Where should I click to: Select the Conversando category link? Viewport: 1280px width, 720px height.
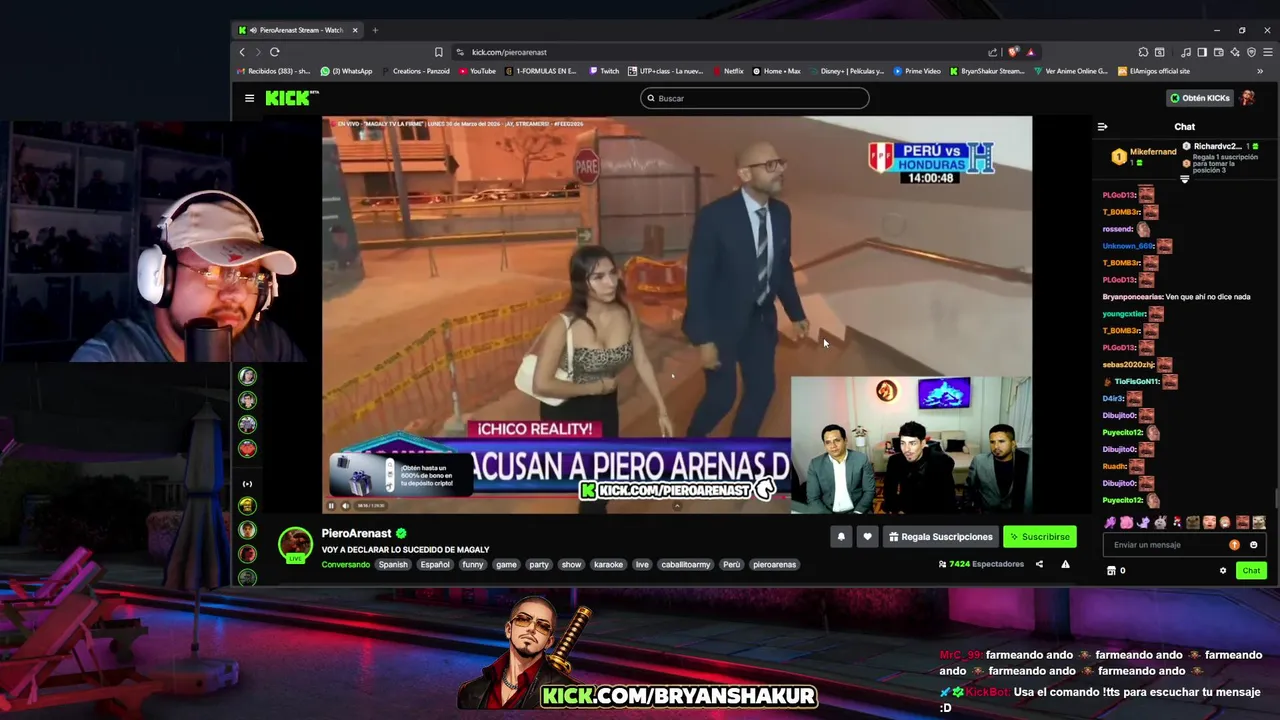coord(345,565)
